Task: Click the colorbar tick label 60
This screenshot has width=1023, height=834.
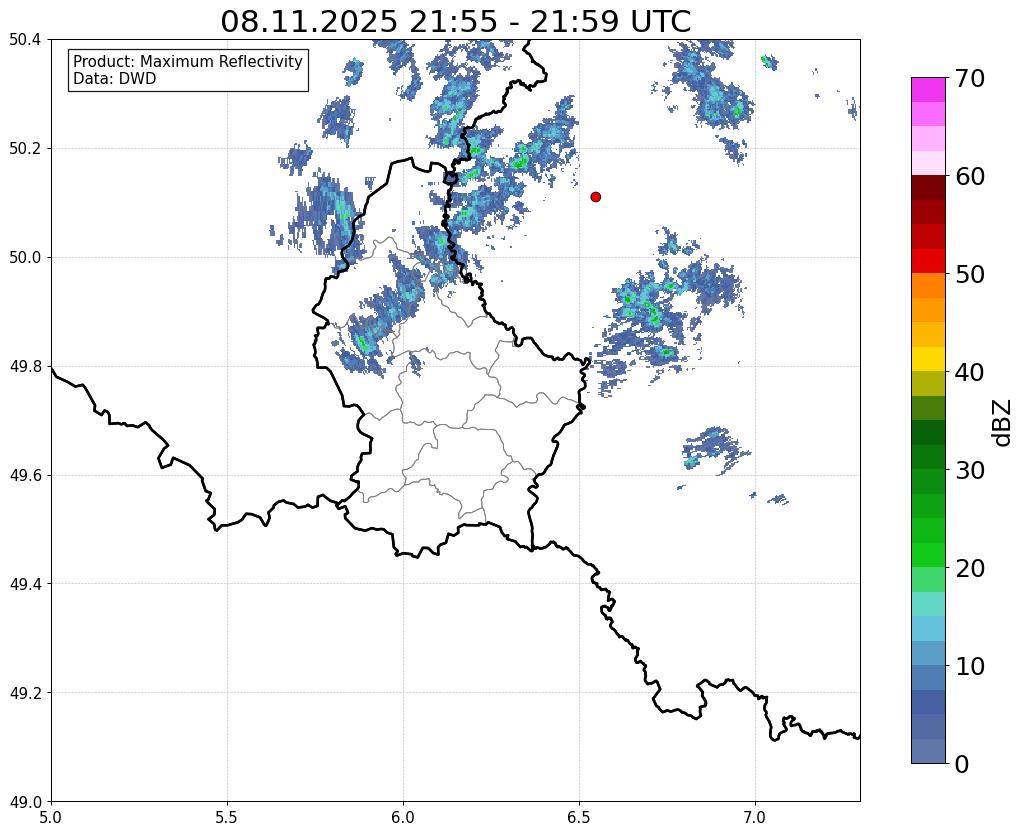Action: [970, 176]
